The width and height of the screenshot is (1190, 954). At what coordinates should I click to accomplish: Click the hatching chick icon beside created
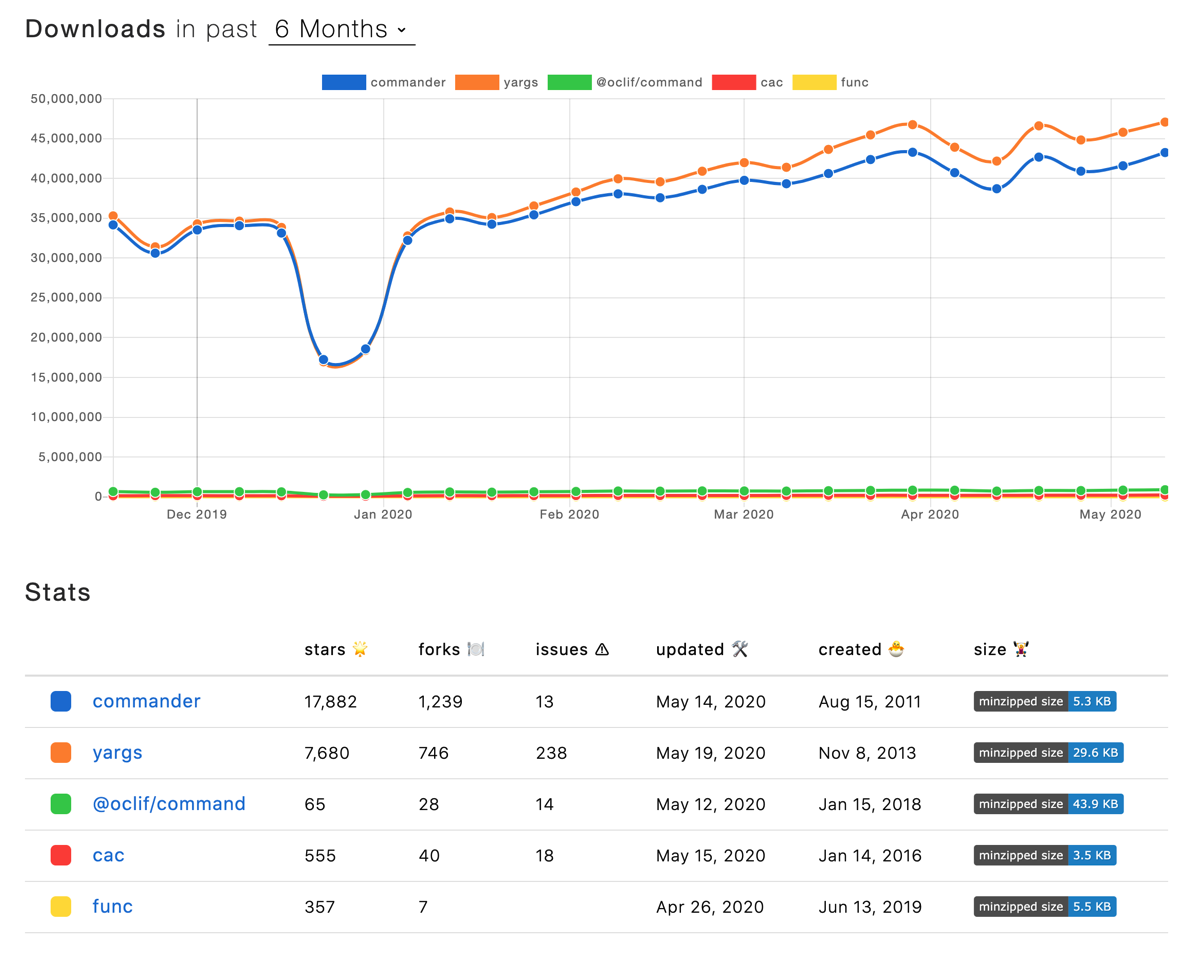coord(896,649)
